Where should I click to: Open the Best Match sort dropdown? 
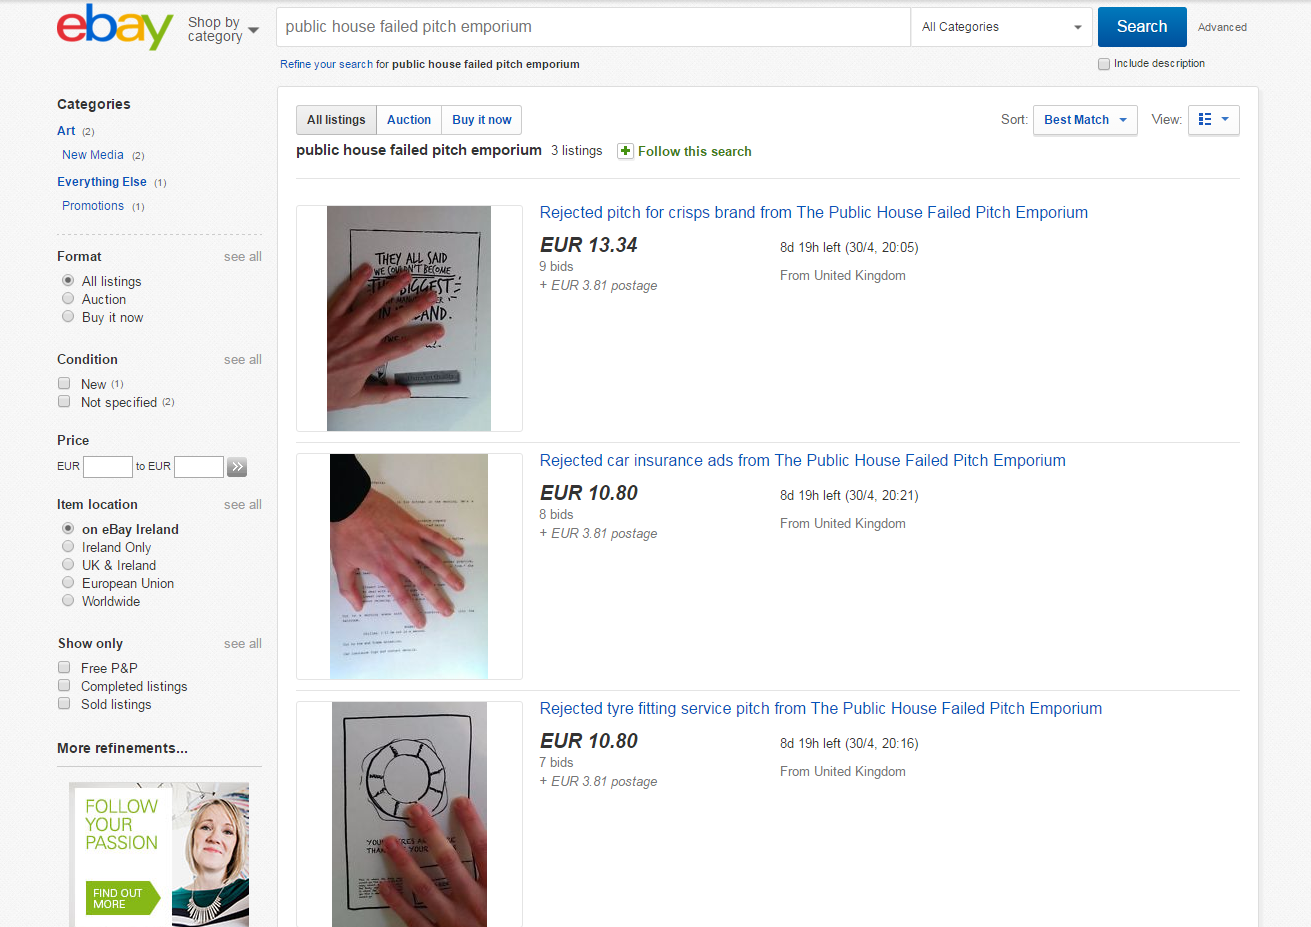tap(1085, 120)
